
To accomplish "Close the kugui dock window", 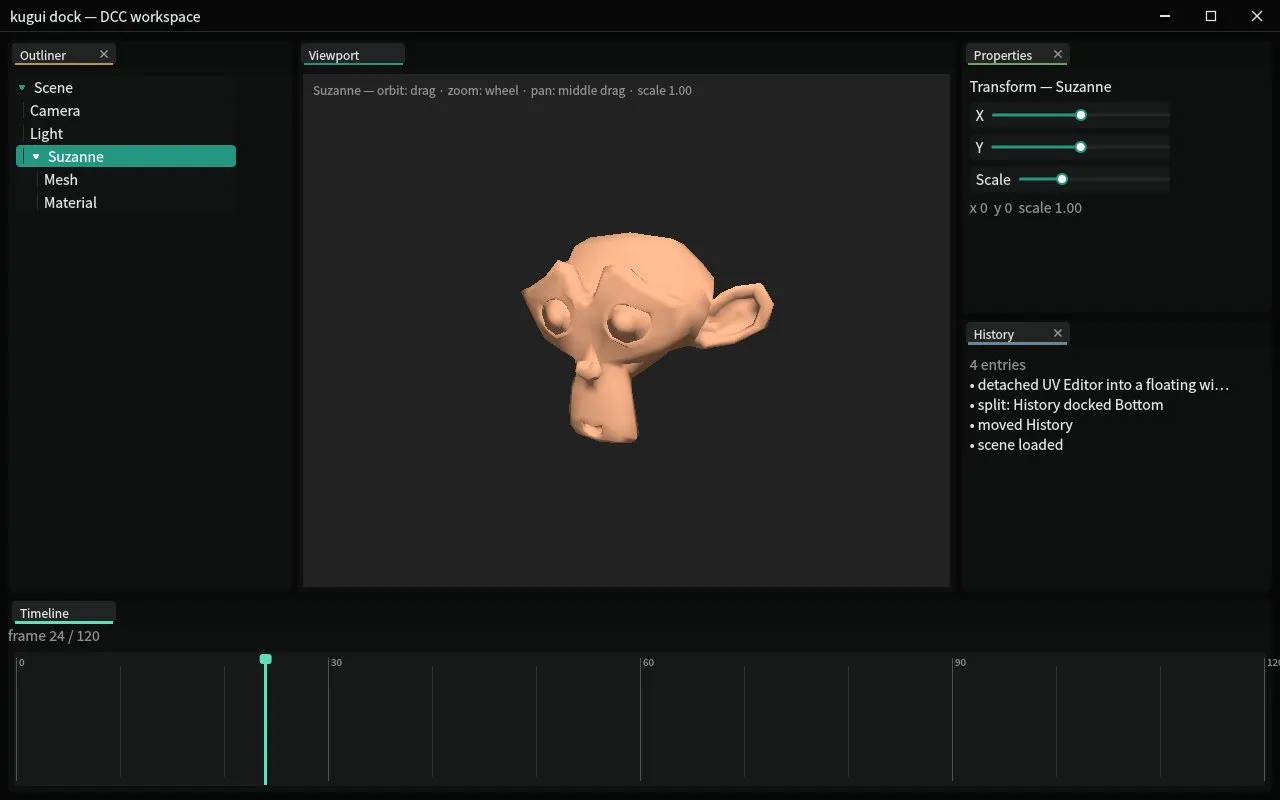I will coord(1257,16).
